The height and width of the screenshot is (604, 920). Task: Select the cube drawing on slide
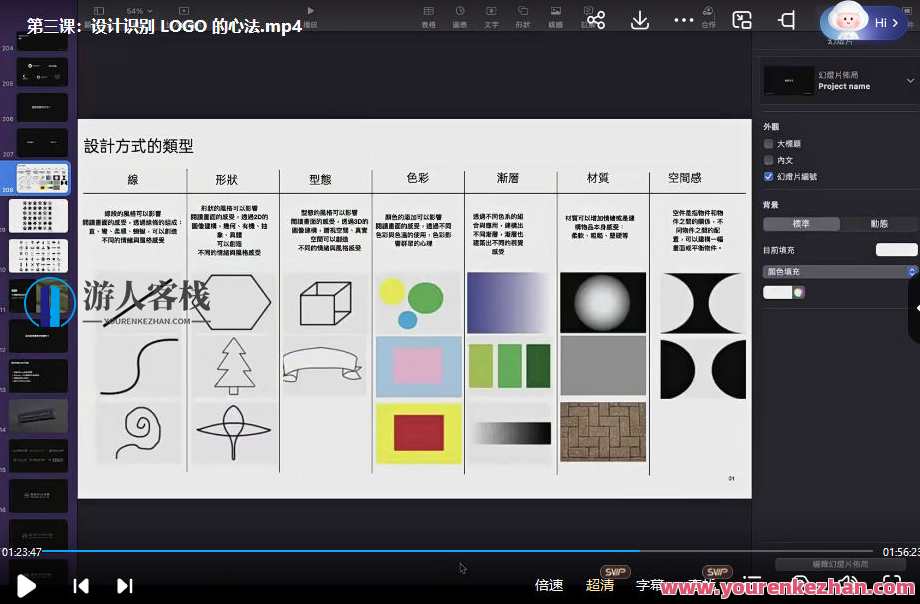tap(326, 303)
